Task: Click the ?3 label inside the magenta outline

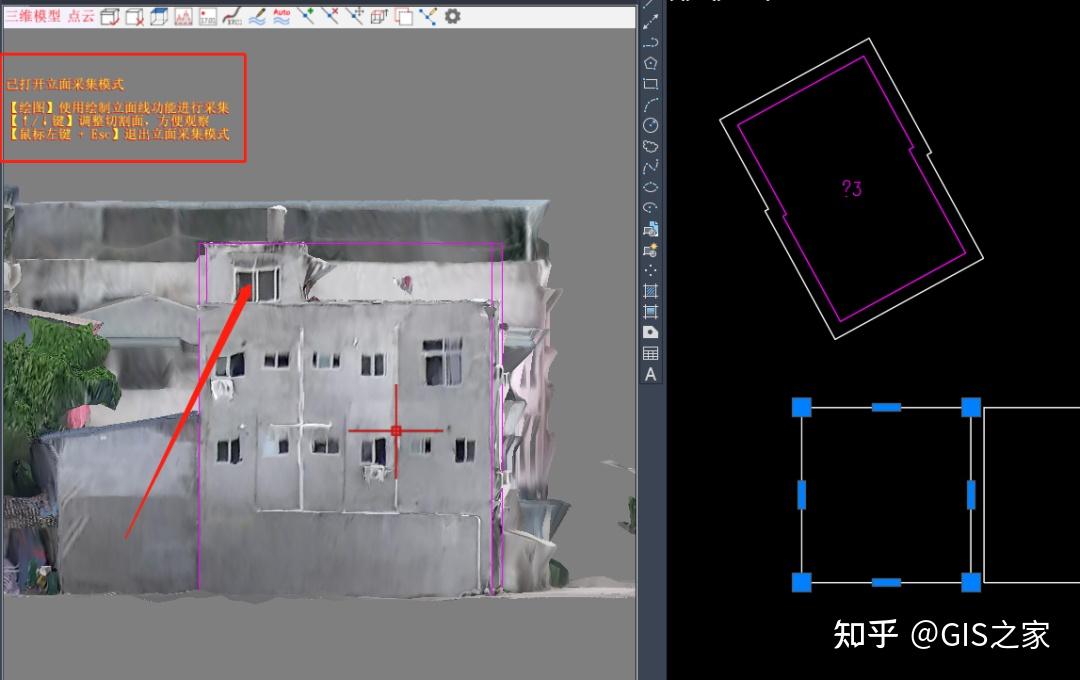Action: 850,189
